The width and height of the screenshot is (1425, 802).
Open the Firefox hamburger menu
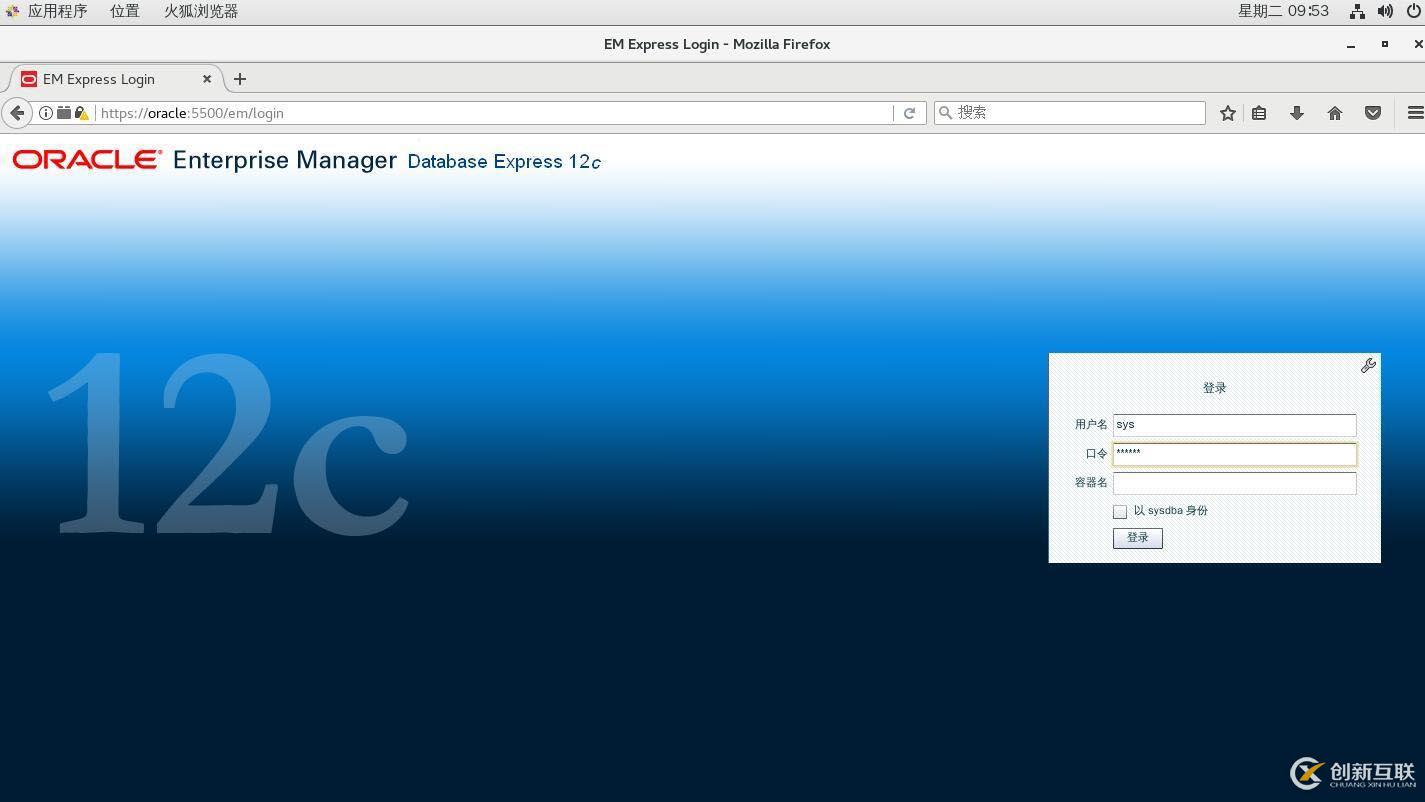(x=1413, y=113)
